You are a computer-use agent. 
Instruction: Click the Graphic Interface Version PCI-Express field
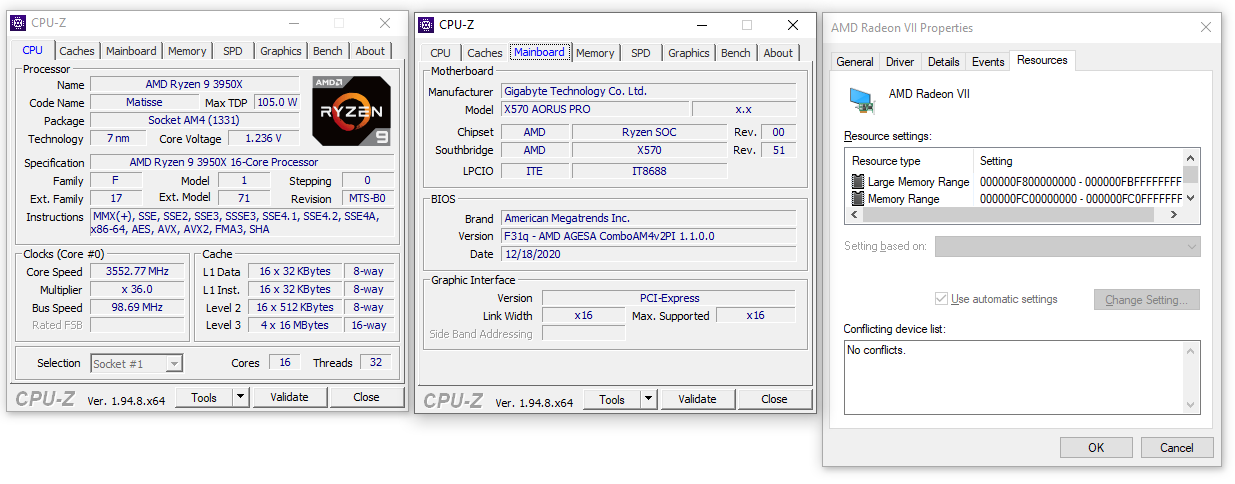[669, 298]
